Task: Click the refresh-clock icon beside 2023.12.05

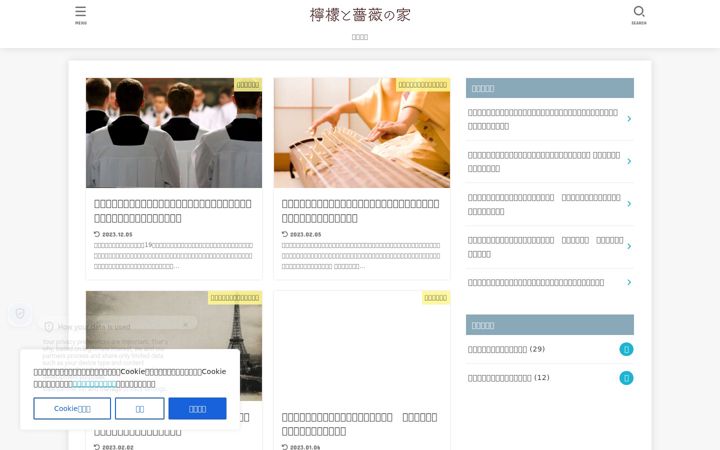Action: (97, 234)
